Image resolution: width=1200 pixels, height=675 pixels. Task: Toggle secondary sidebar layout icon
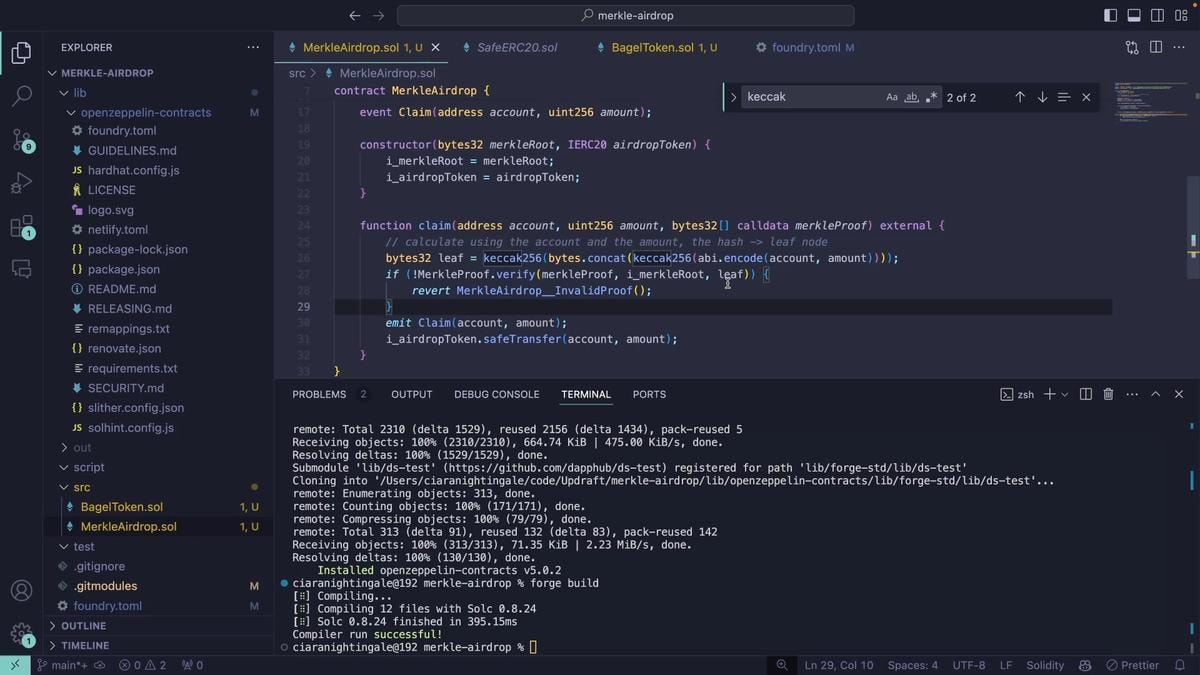1157,16
